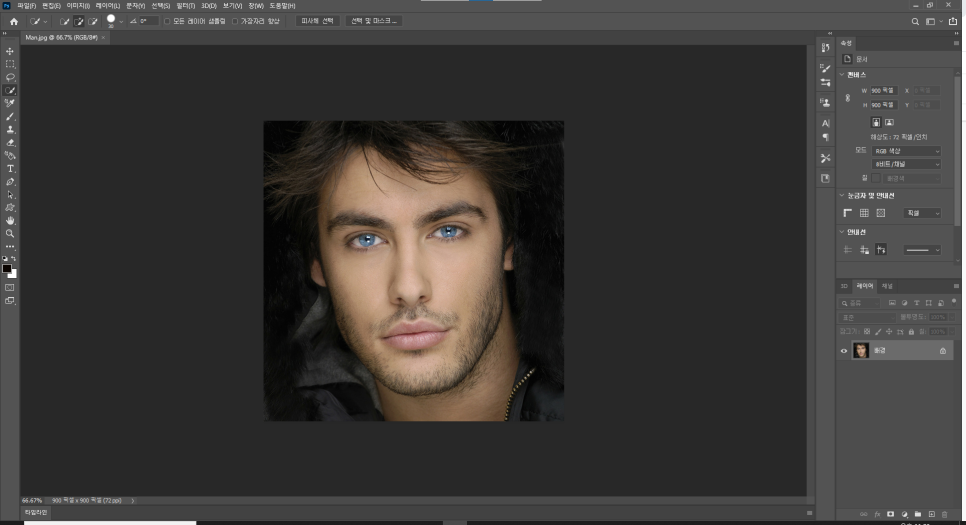Image resolution: width=966 pixels, height=525 pixels.
Task: Click the layer style fx icon
Action: tap(877, 514)
